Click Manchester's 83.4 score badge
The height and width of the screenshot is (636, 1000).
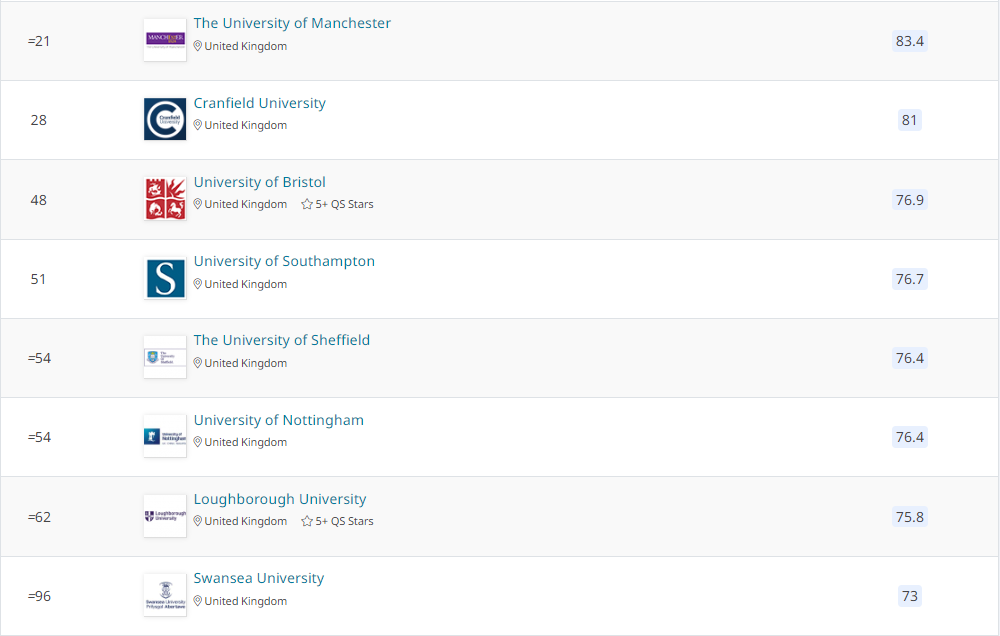click(x=909, y=41)
